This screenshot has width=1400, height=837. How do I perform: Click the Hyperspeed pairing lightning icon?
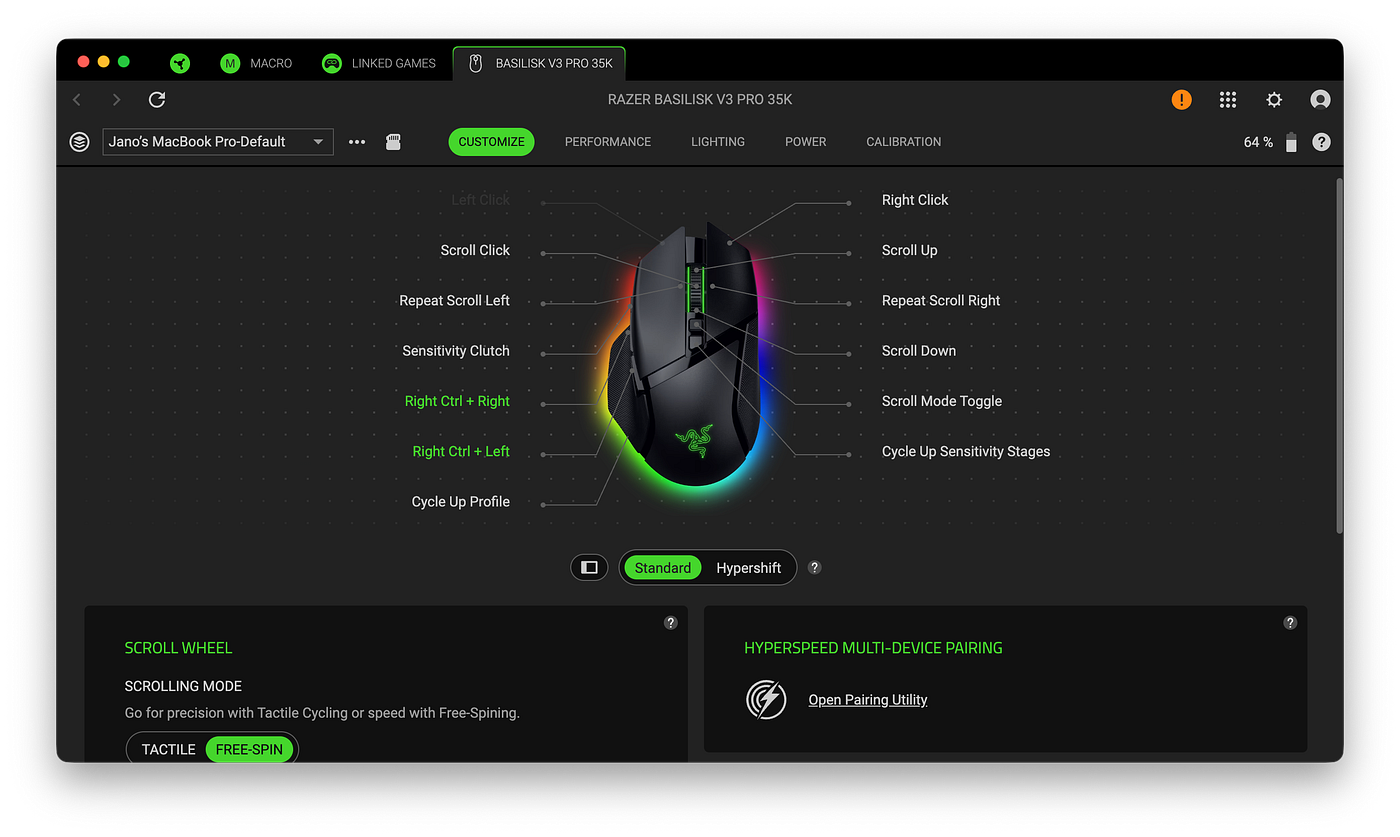[x=766, y=699]
